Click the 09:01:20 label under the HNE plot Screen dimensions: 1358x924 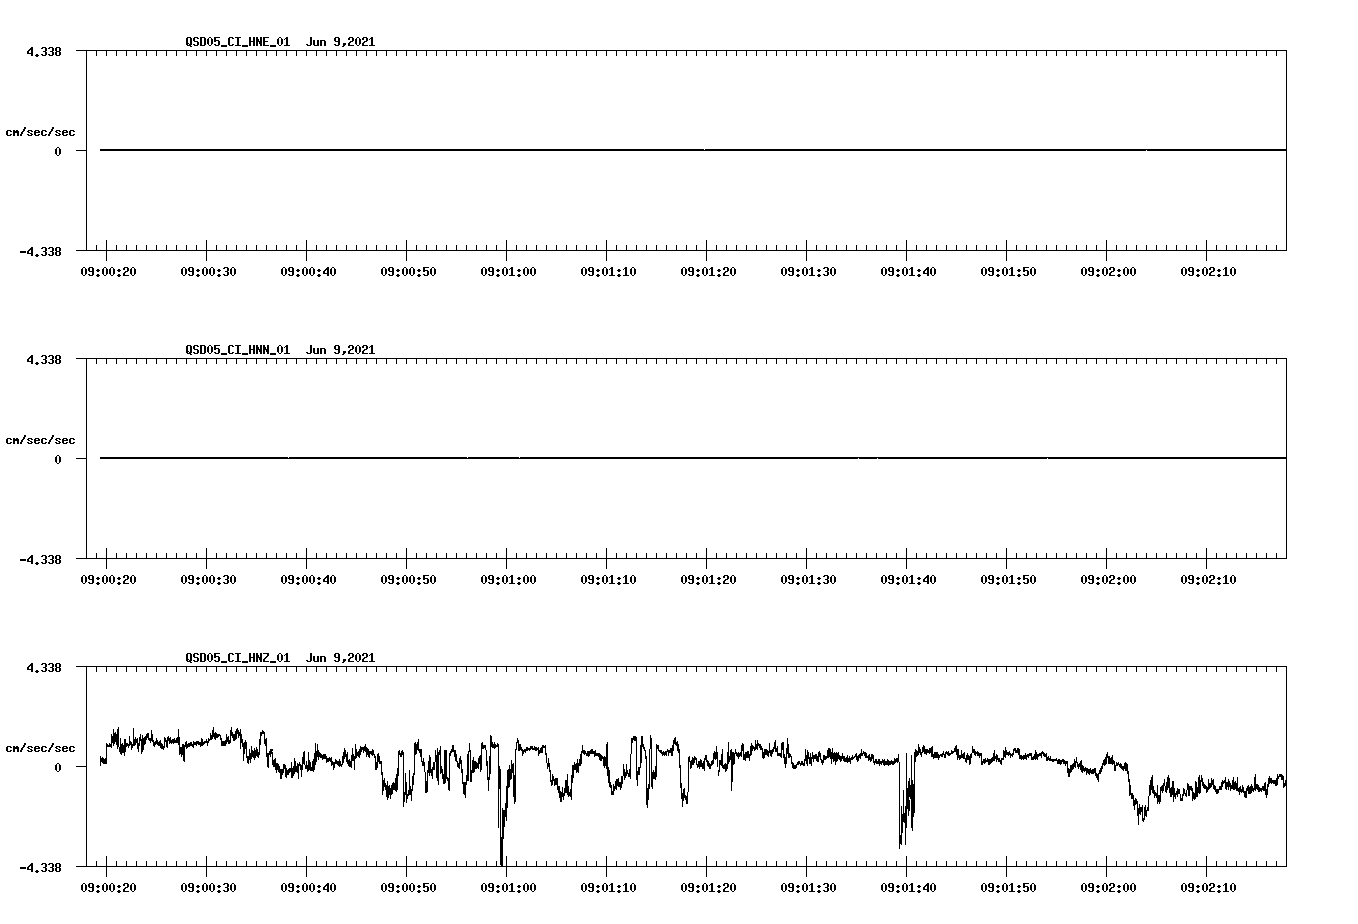click(x=708, y=272)
